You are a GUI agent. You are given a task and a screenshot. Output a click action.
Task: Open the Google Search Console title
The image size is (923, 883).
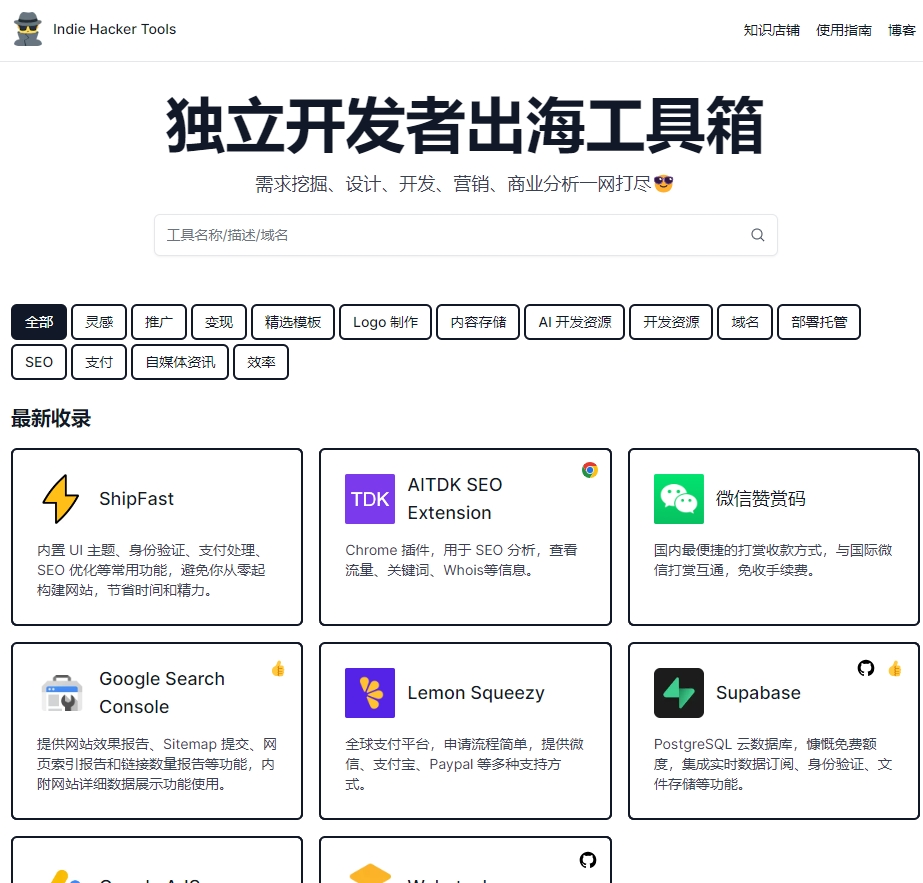(162, 693)
